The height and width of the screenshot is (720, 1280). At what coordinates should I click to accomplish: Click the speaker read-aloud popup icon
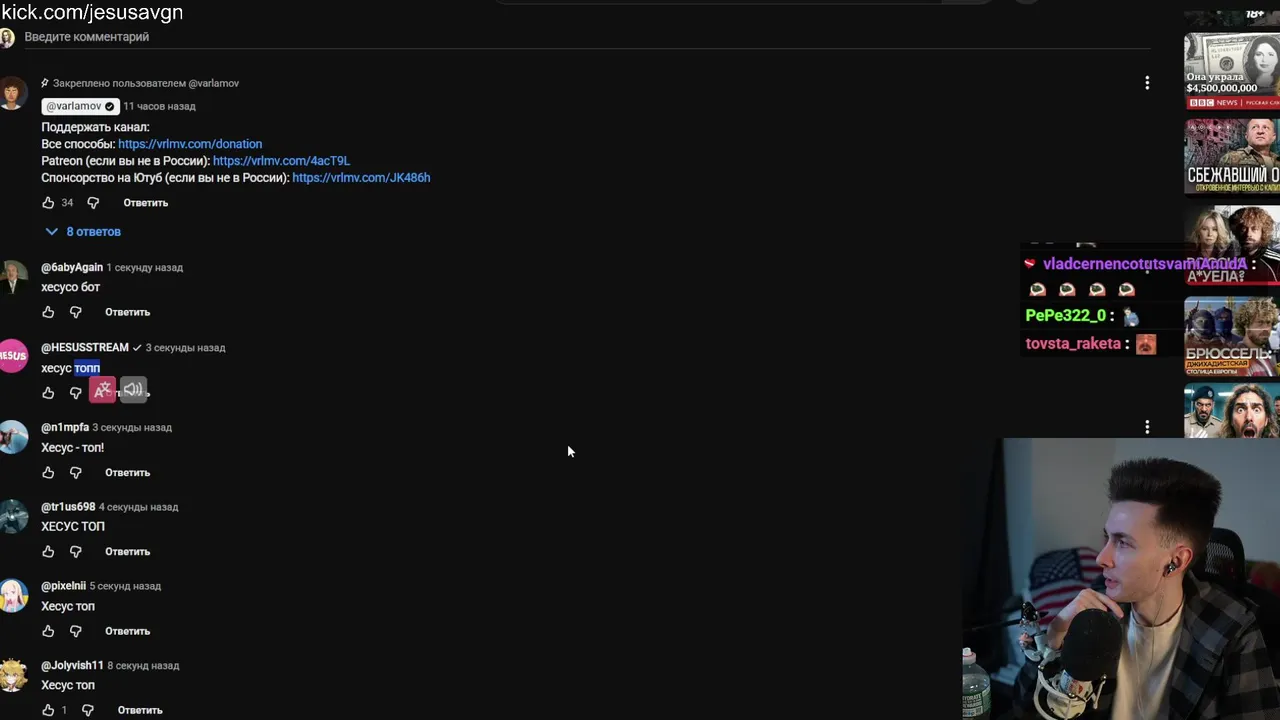coord(133,390)
